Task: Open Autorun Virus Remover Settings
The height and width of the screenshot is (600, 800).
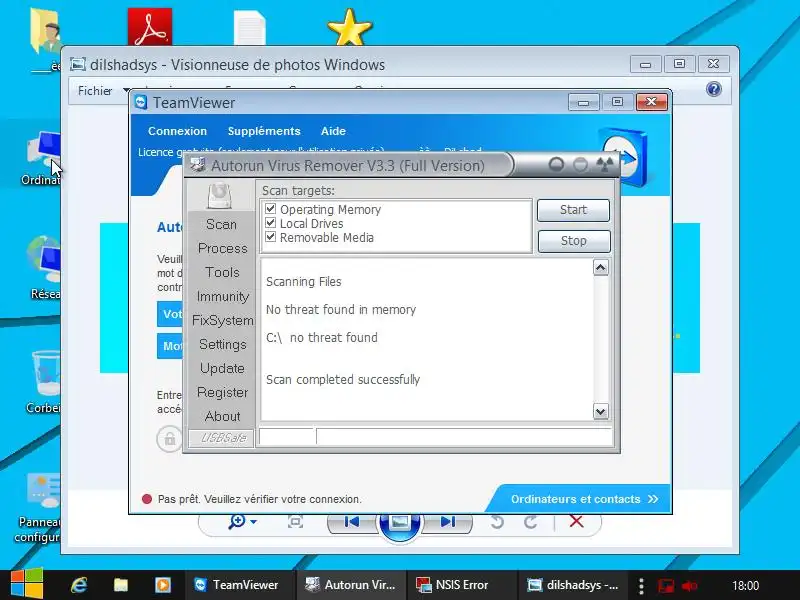Action: click(x=222, y=344)
